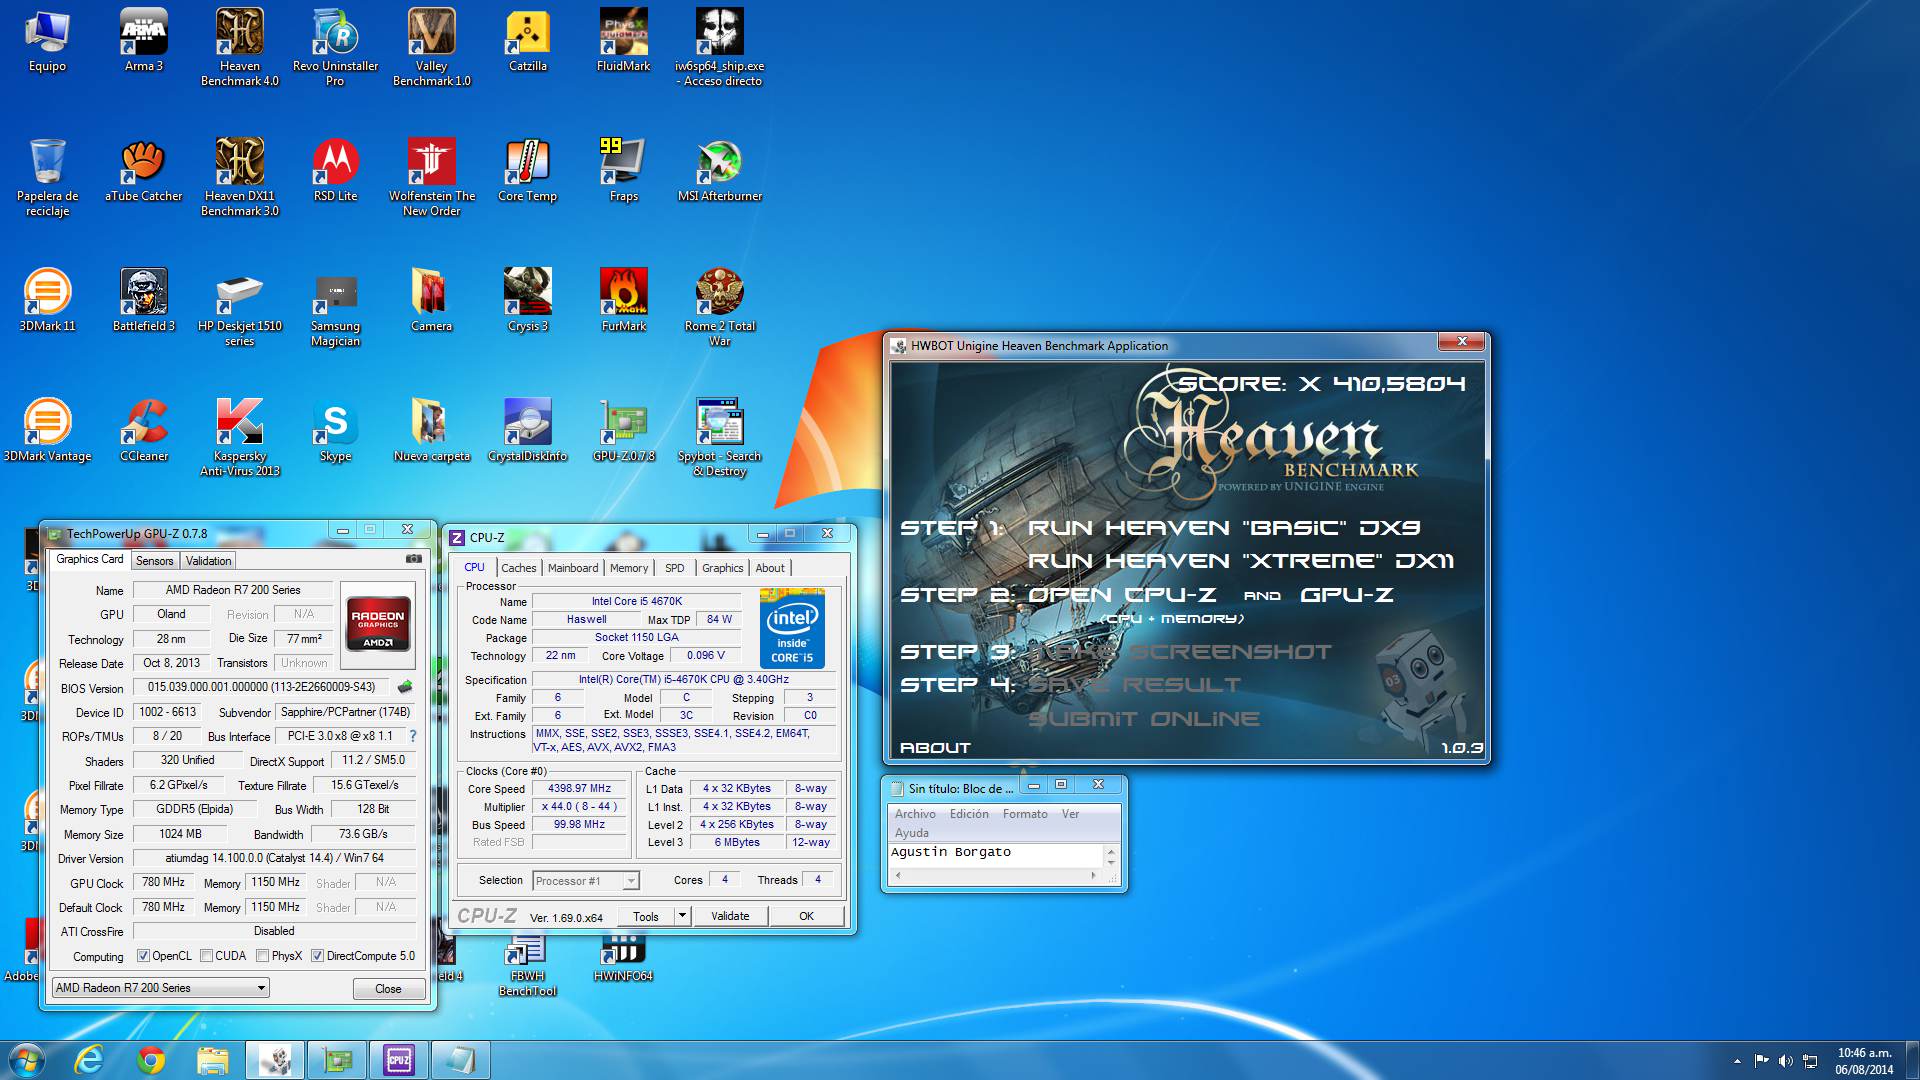
Task: Launch Crysis 3 desktop icon
Action: tap(527, 300)
